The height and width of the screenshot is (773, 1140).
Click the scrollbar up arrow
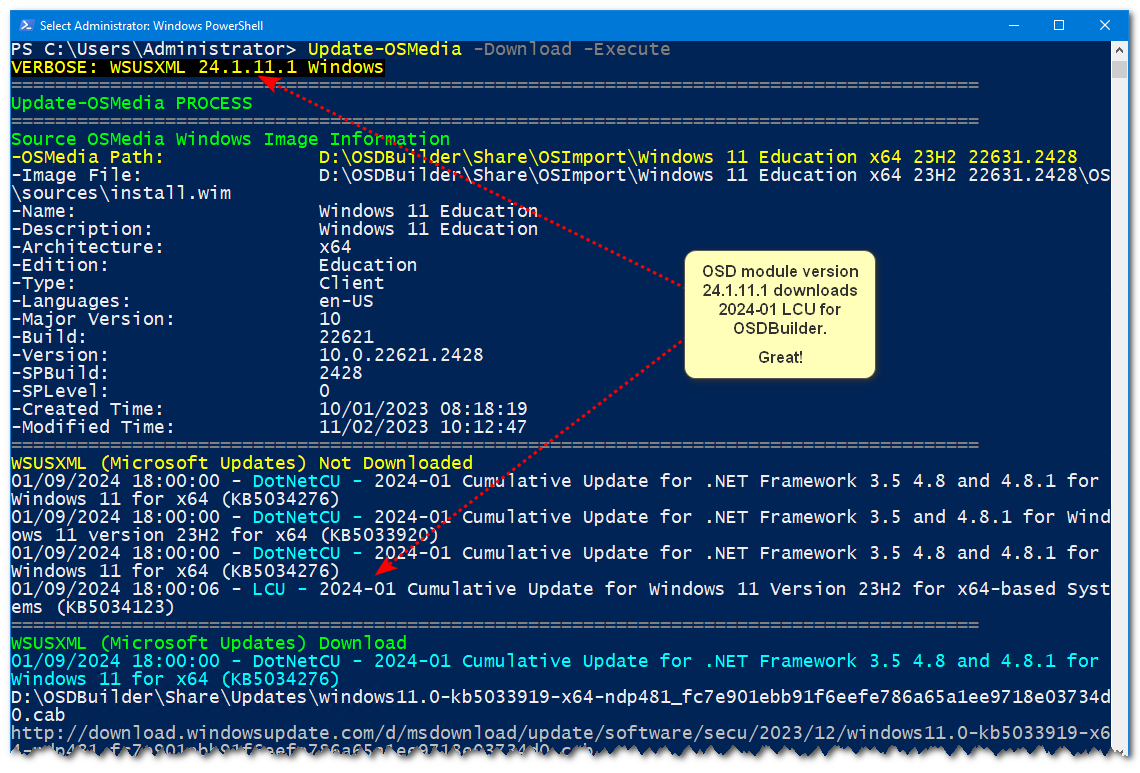[x=1119, y=50]
